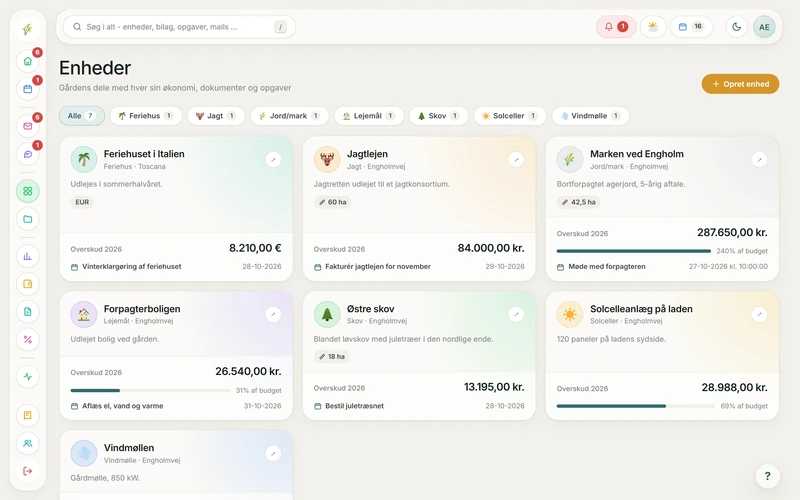This screenshot has height=500, width=800.
Task: Click the sun icon on Solcelleanlæg card
Action: [570, 314]
